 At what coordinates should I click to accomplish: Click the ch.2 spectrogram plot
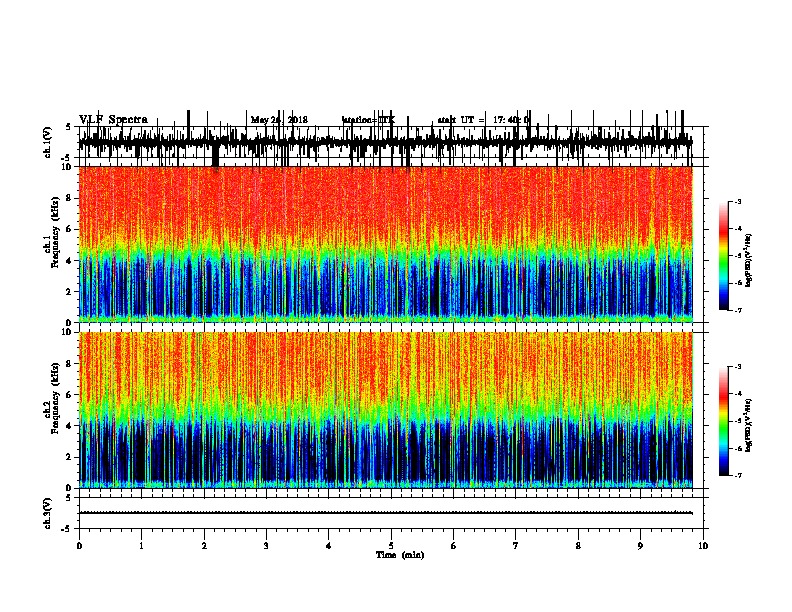tap(386, 410)
